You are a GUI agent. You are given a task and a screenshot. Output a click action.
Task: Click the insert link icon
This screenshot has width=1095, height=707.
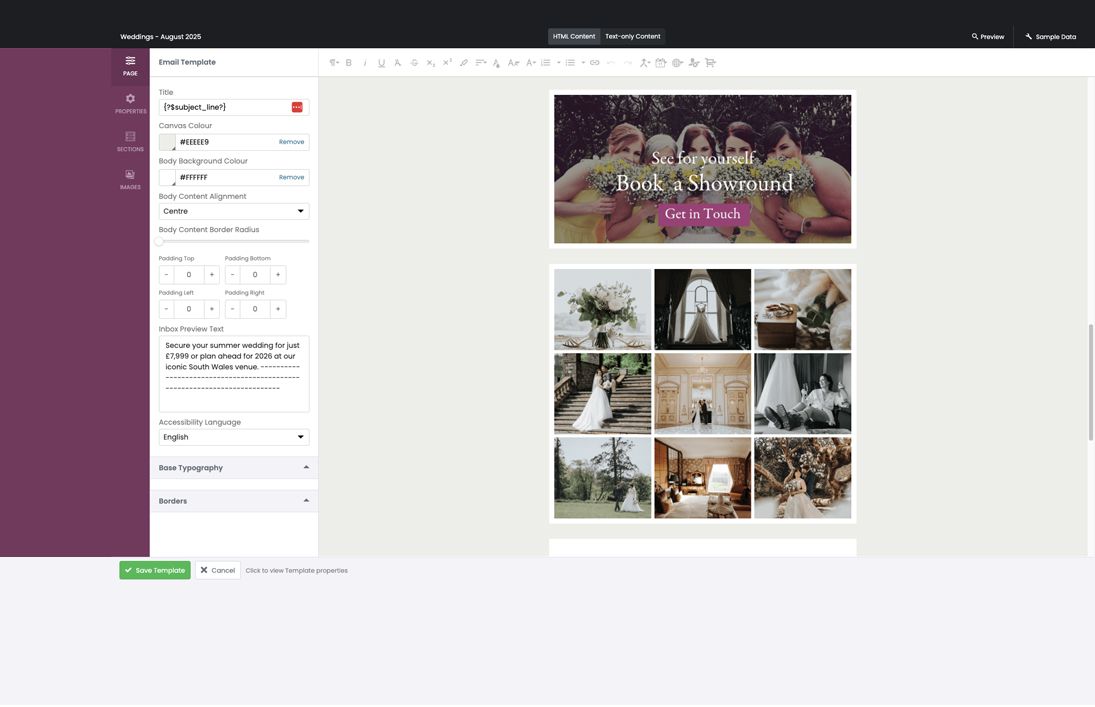pyautogui.click(x=594, y=63)
